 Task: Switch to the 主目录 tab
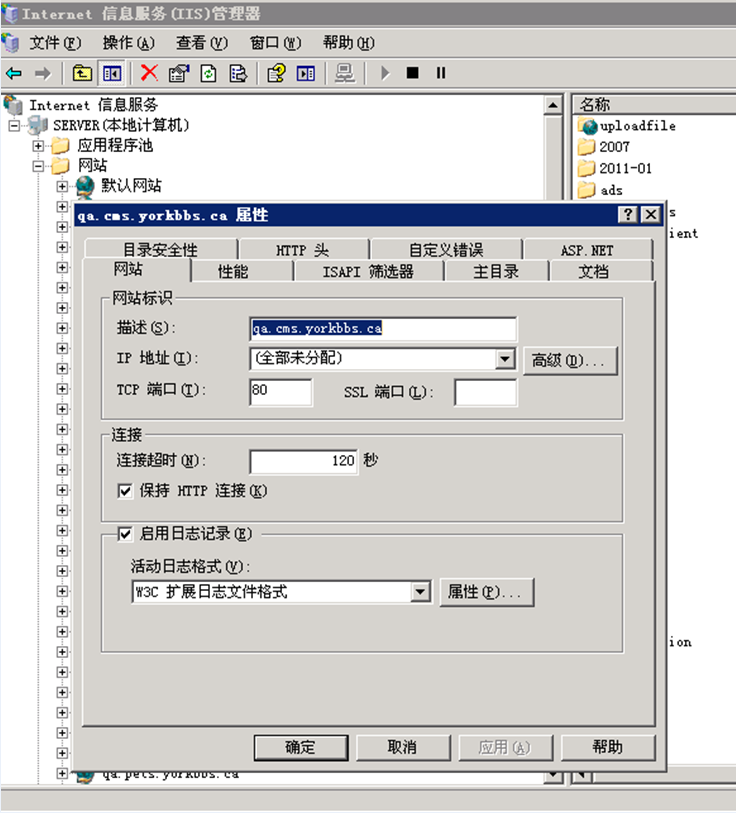[x=496, y=271]
